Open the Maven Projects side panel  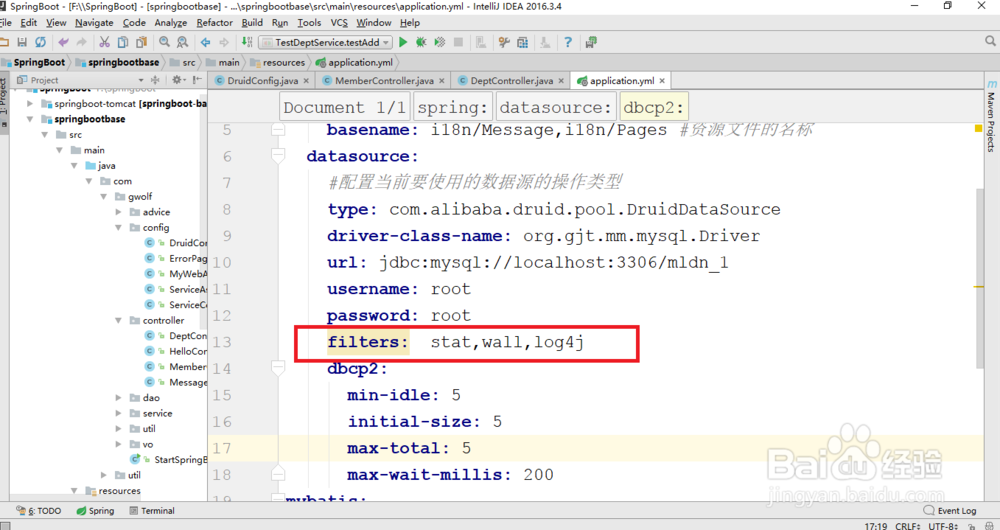tap(990, 115)
